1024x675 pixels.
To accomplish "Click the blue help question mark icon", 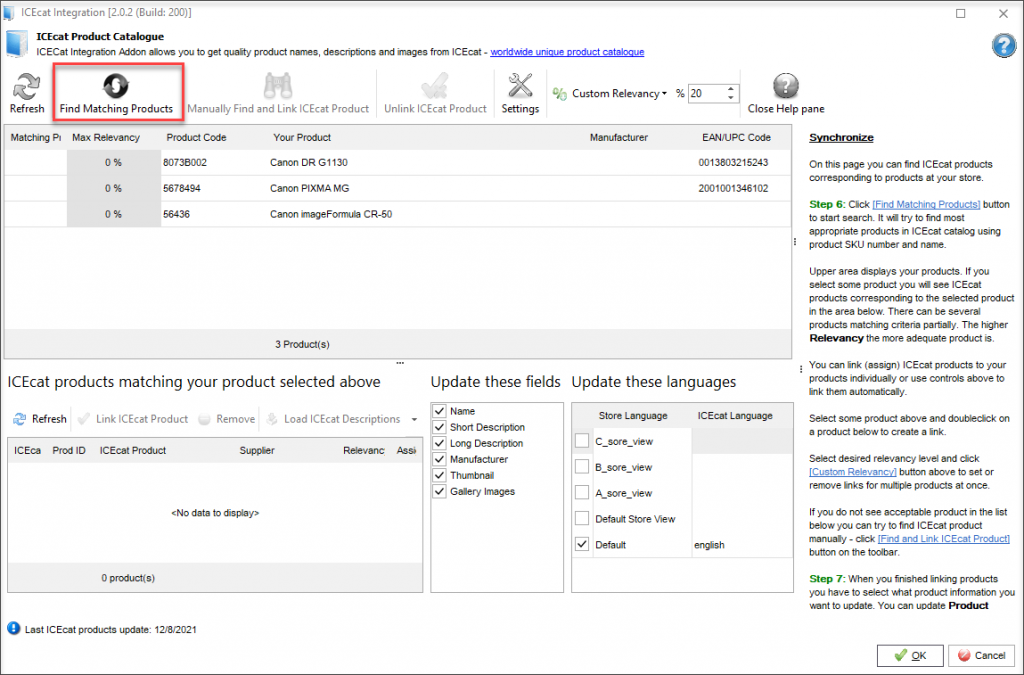I will point(1003,45).
